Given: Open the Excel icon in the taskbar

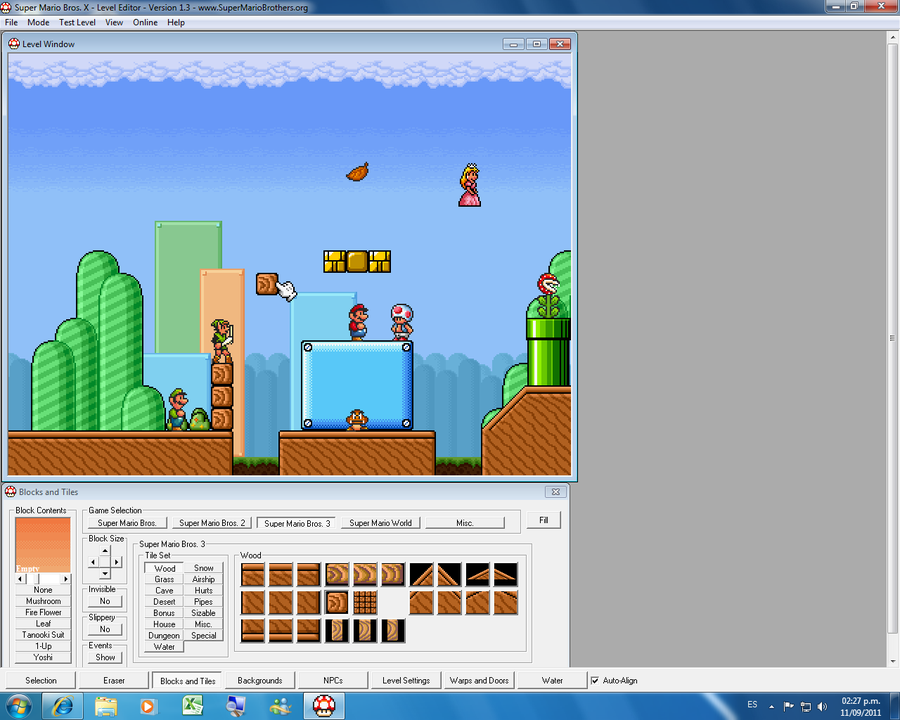Looking at the screenshot, I should pyautogui.click(x=193, y=706).
